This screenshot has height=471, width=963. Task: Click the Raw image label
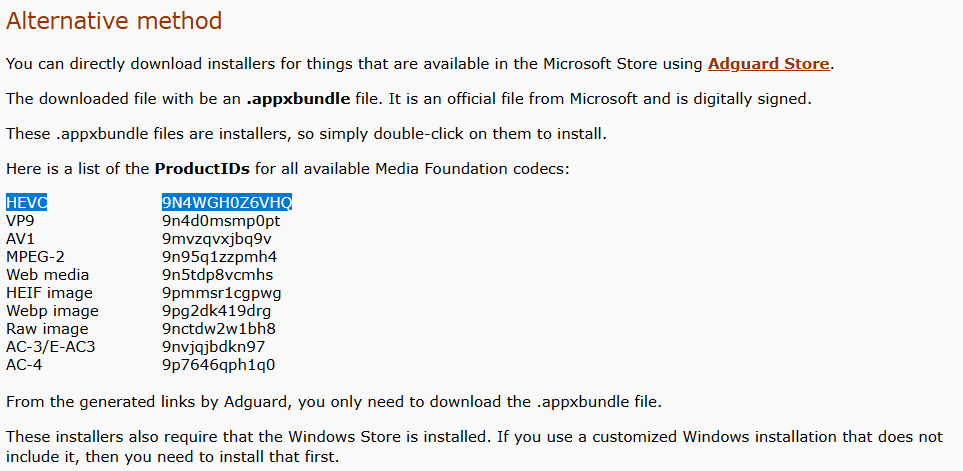point(47,329)
